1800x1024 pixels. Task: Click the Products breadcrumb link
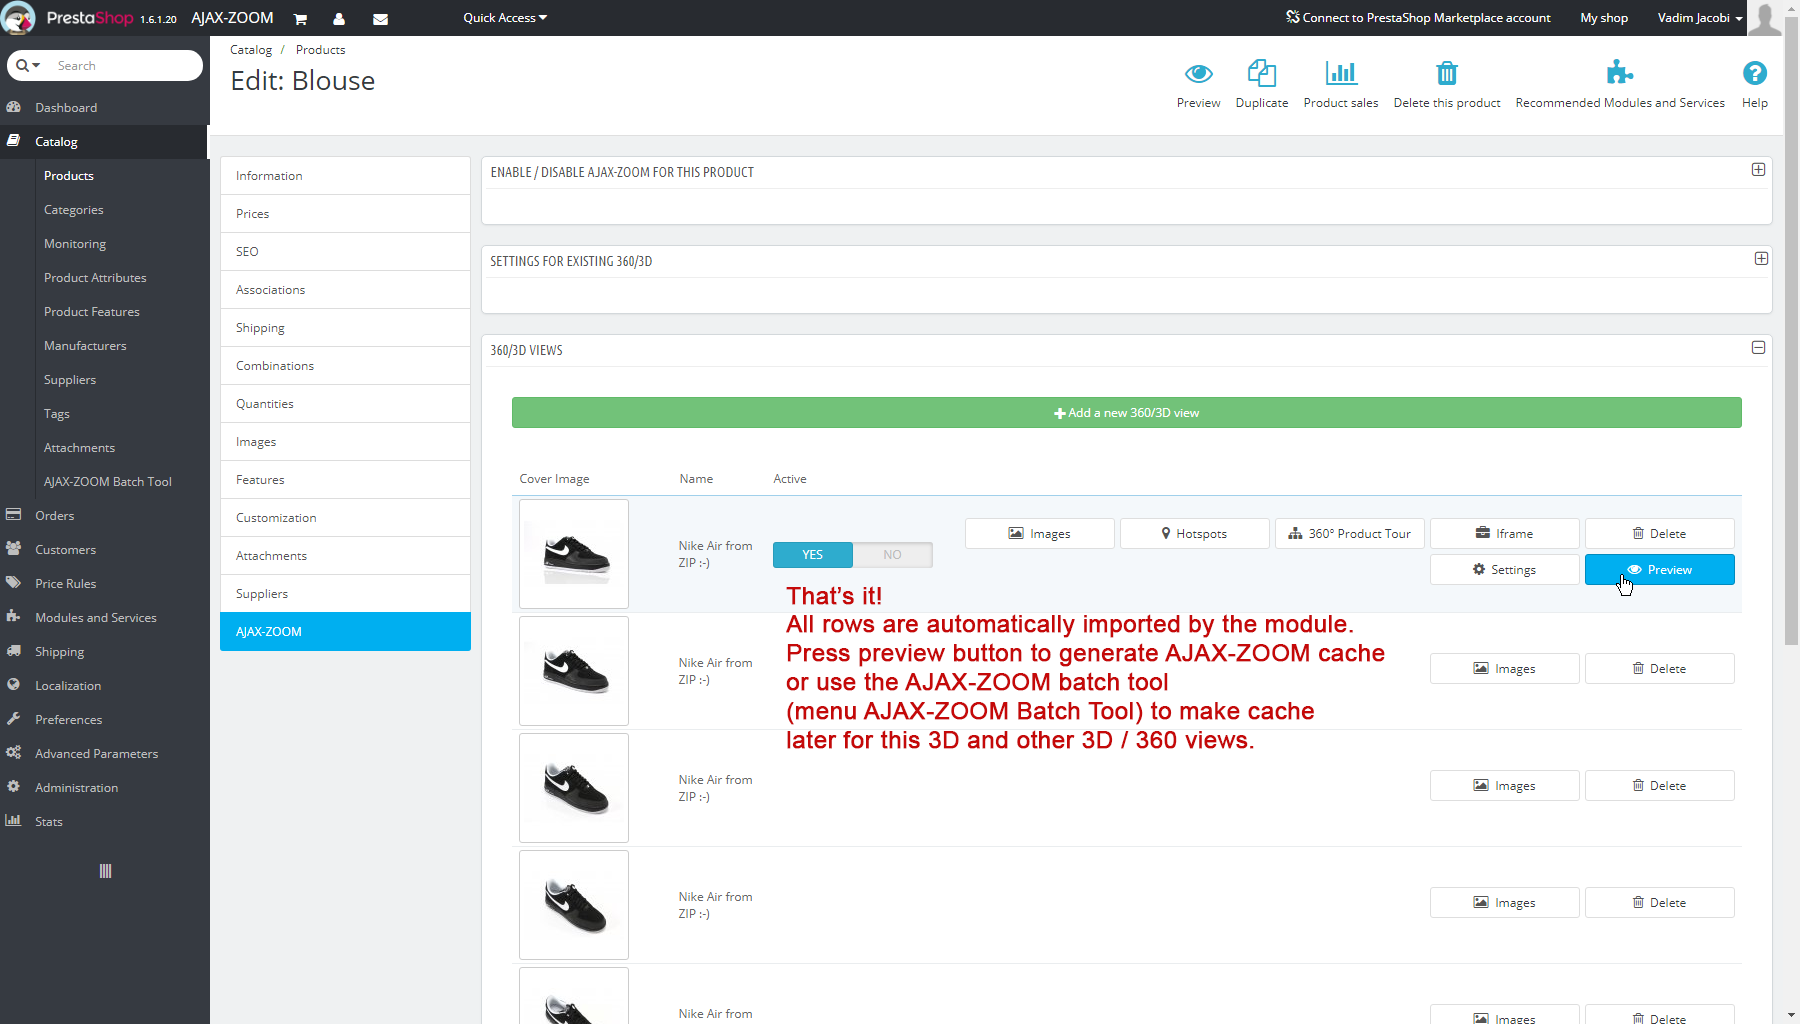[x=320, y=50]
